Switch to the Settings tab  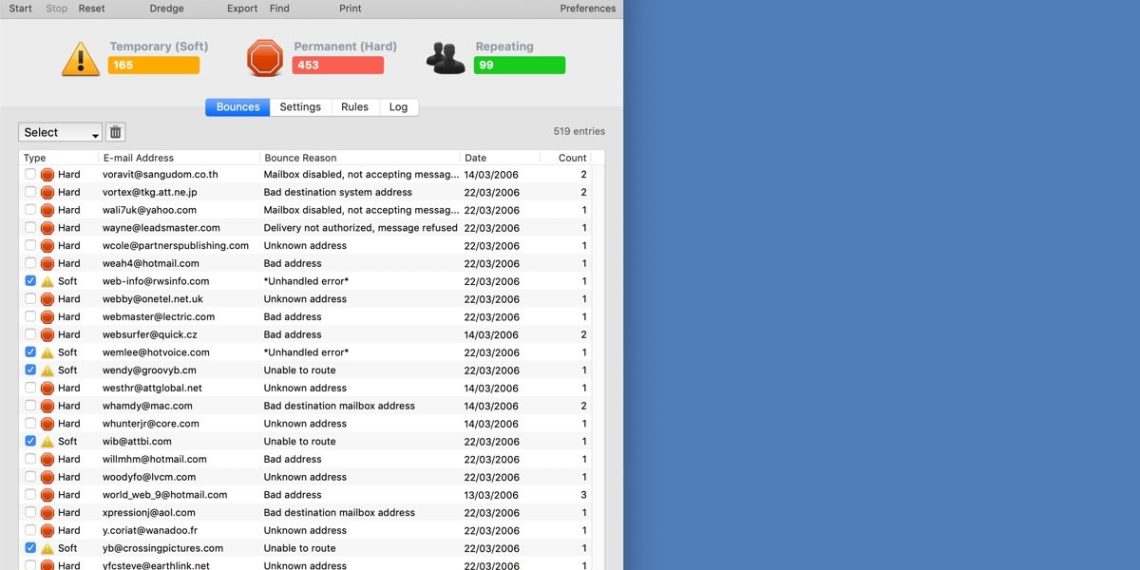pyautogui.click(x=300, y=107)
